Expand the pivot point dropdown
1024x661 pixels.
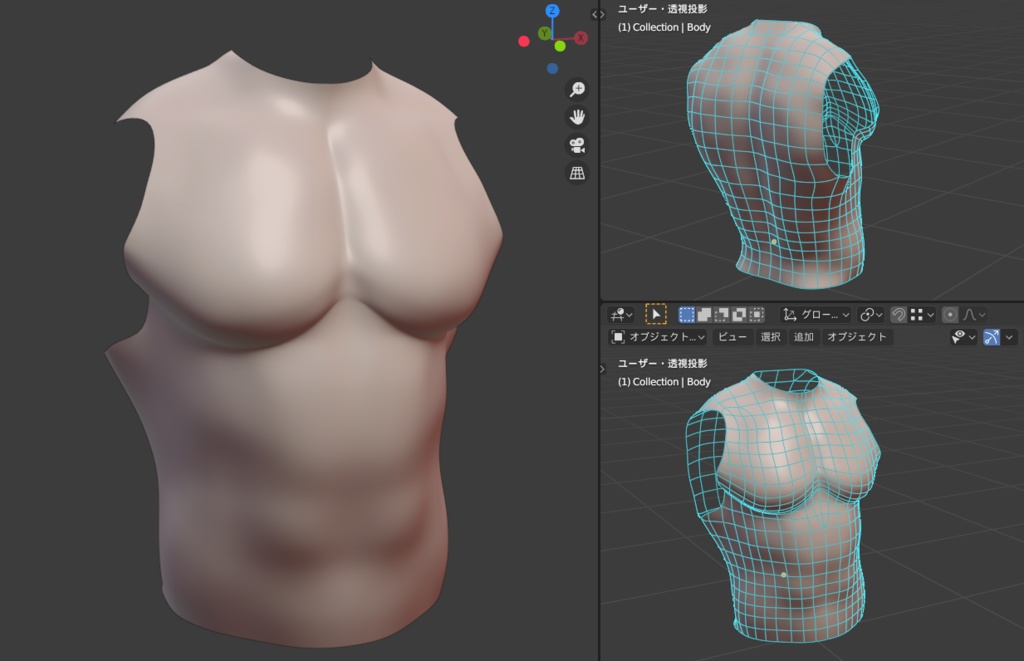(871, 314)
